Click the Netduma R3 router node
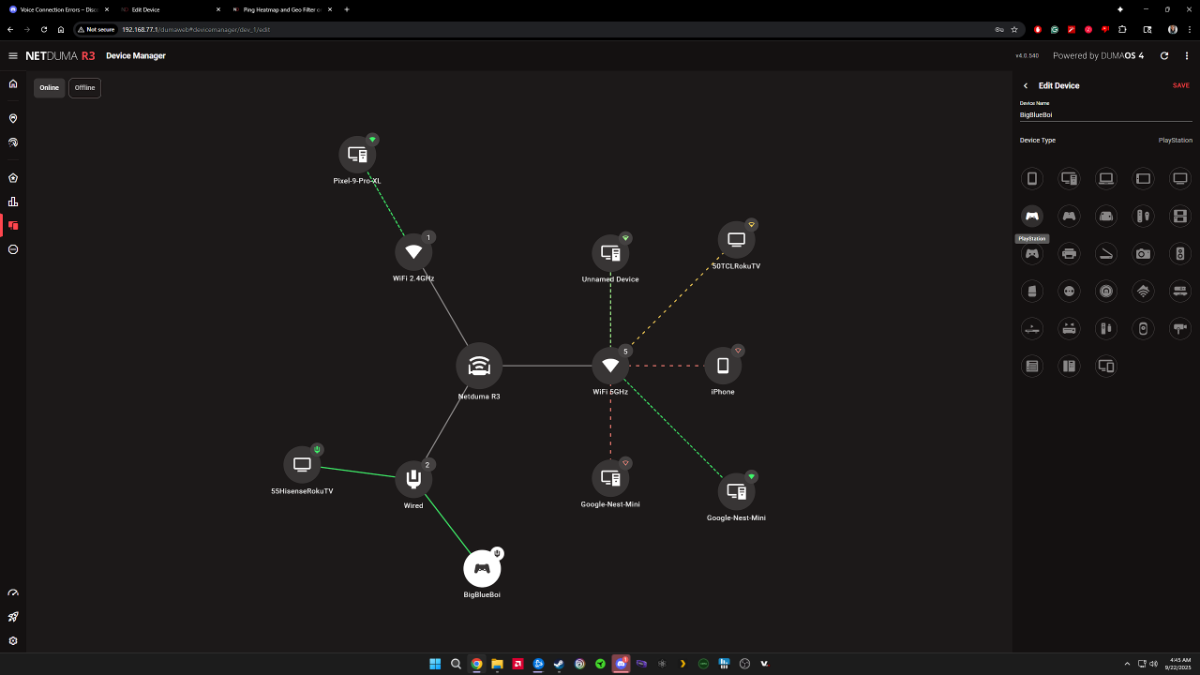 [479, 366]
